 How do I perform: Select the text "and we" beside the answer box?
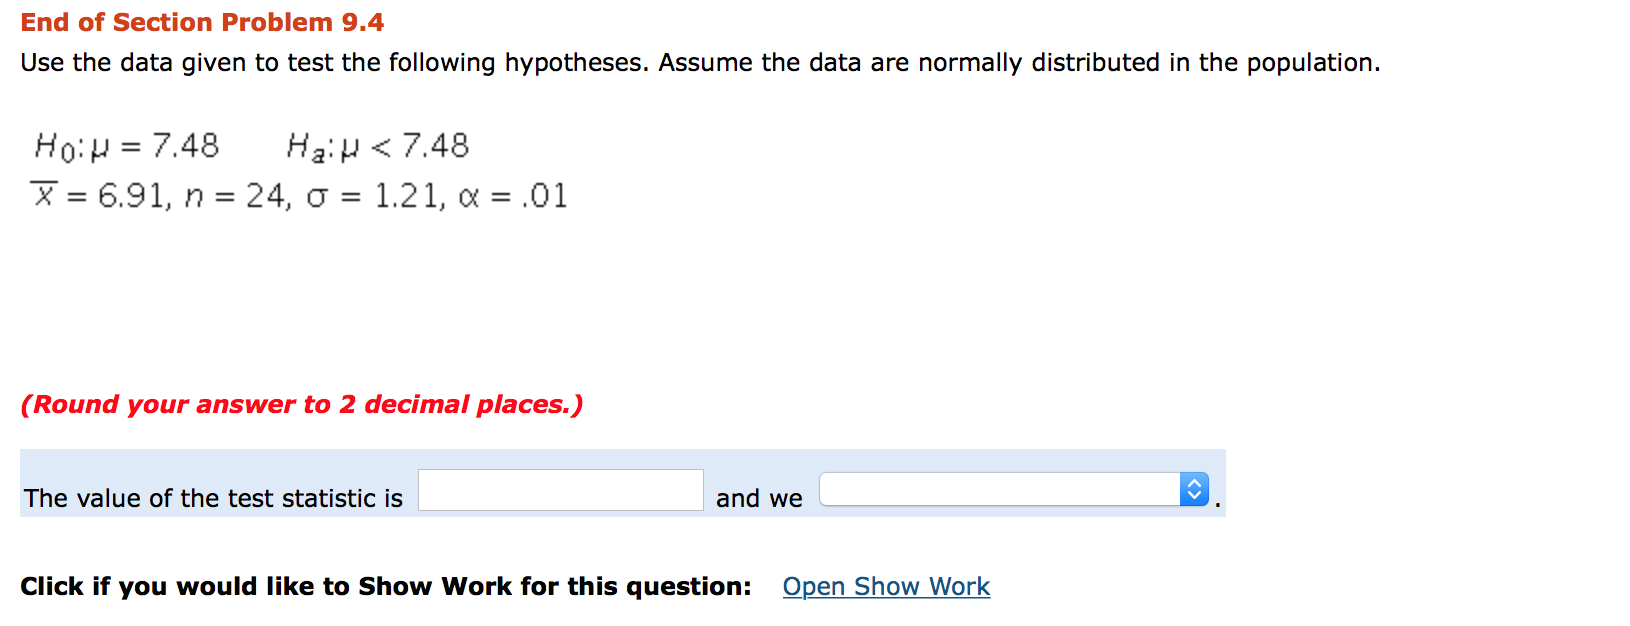(758, 498)
